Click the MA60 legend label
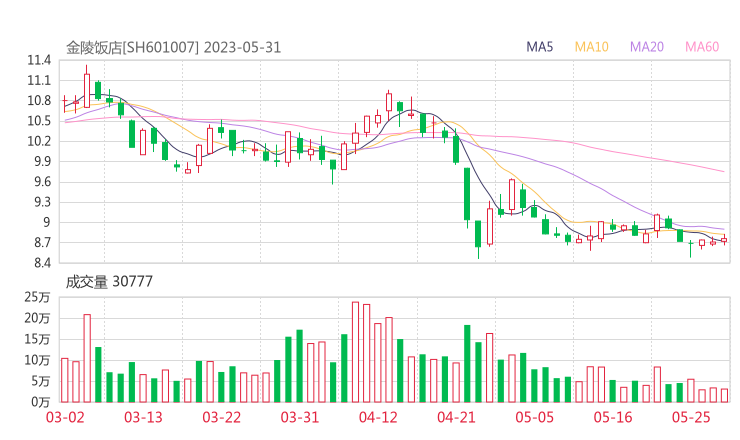Viewport: 740px width, 440px height. click(702, 47)
